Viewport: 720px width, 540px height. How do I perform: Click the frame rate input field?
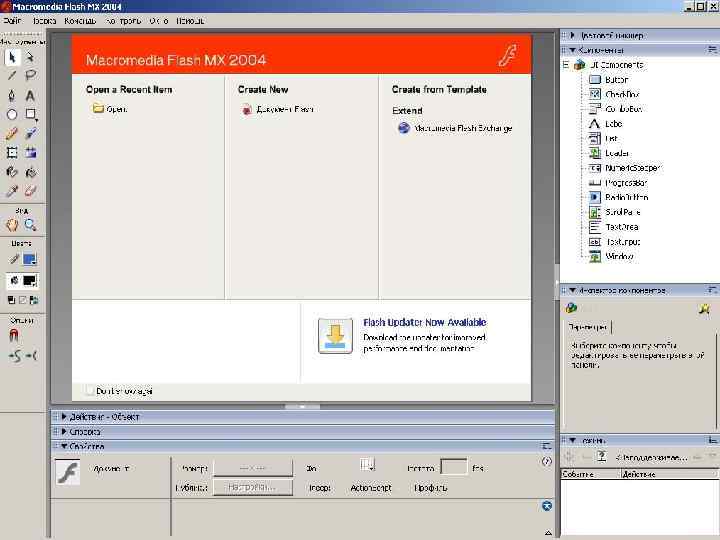[453, 467]
